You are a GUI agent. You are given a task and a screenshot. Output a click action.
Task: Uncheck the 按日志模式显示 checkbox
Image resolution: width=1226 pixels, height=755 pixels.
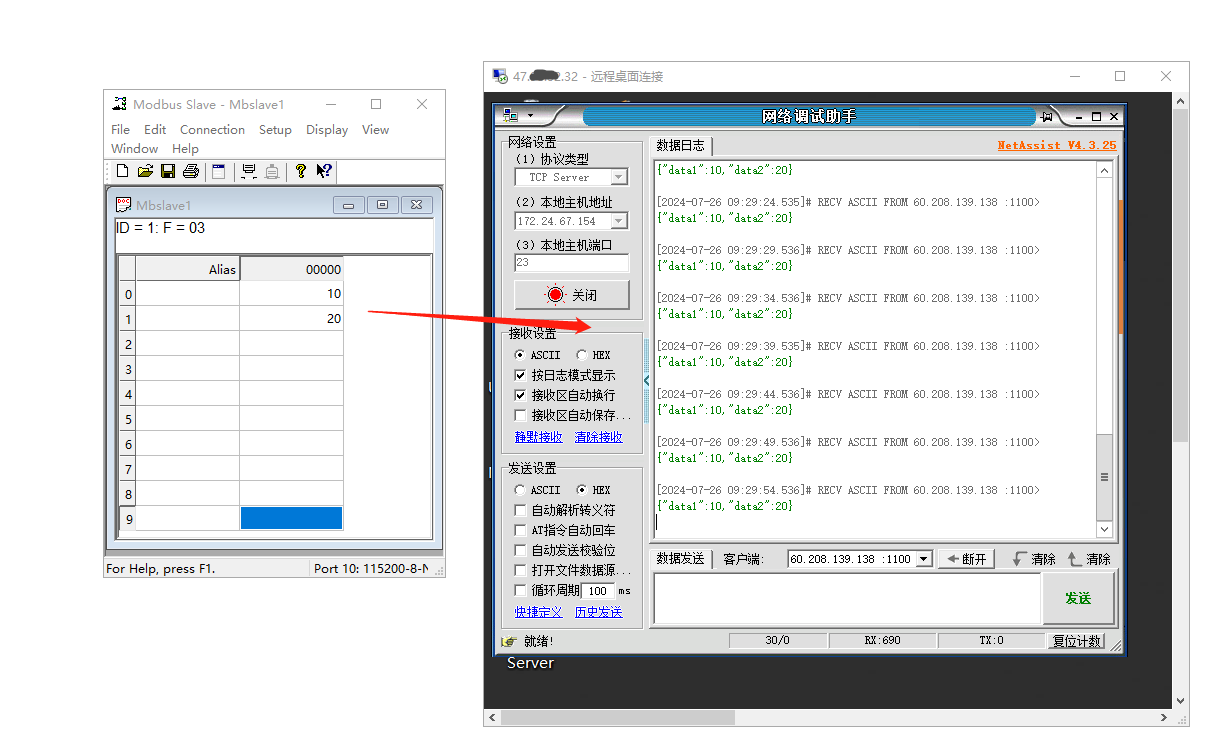(520, 375)
